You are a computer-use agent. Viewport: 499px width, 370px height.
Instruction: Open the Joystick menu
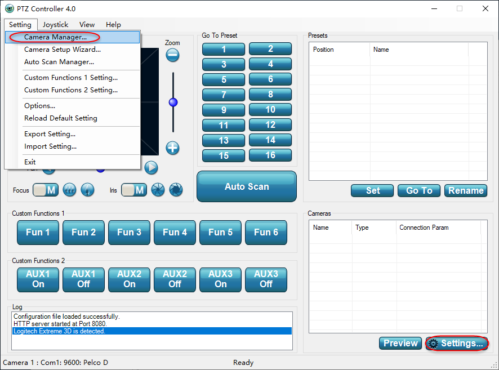pos(55,25)
